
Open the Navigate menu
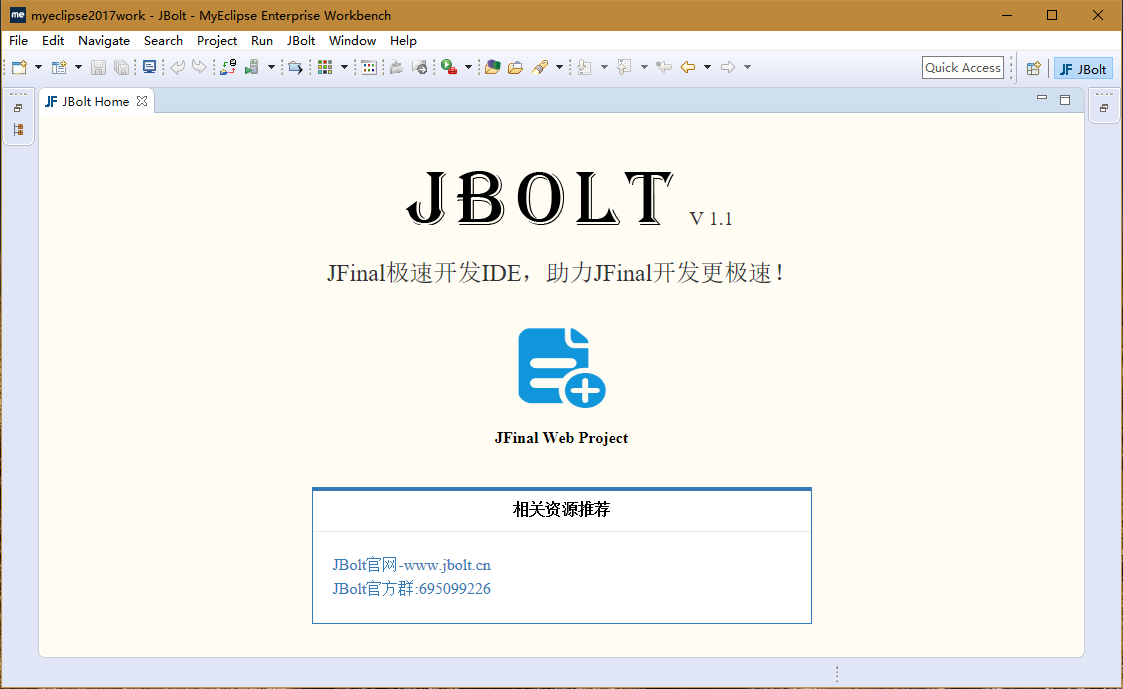coord(104,41)
